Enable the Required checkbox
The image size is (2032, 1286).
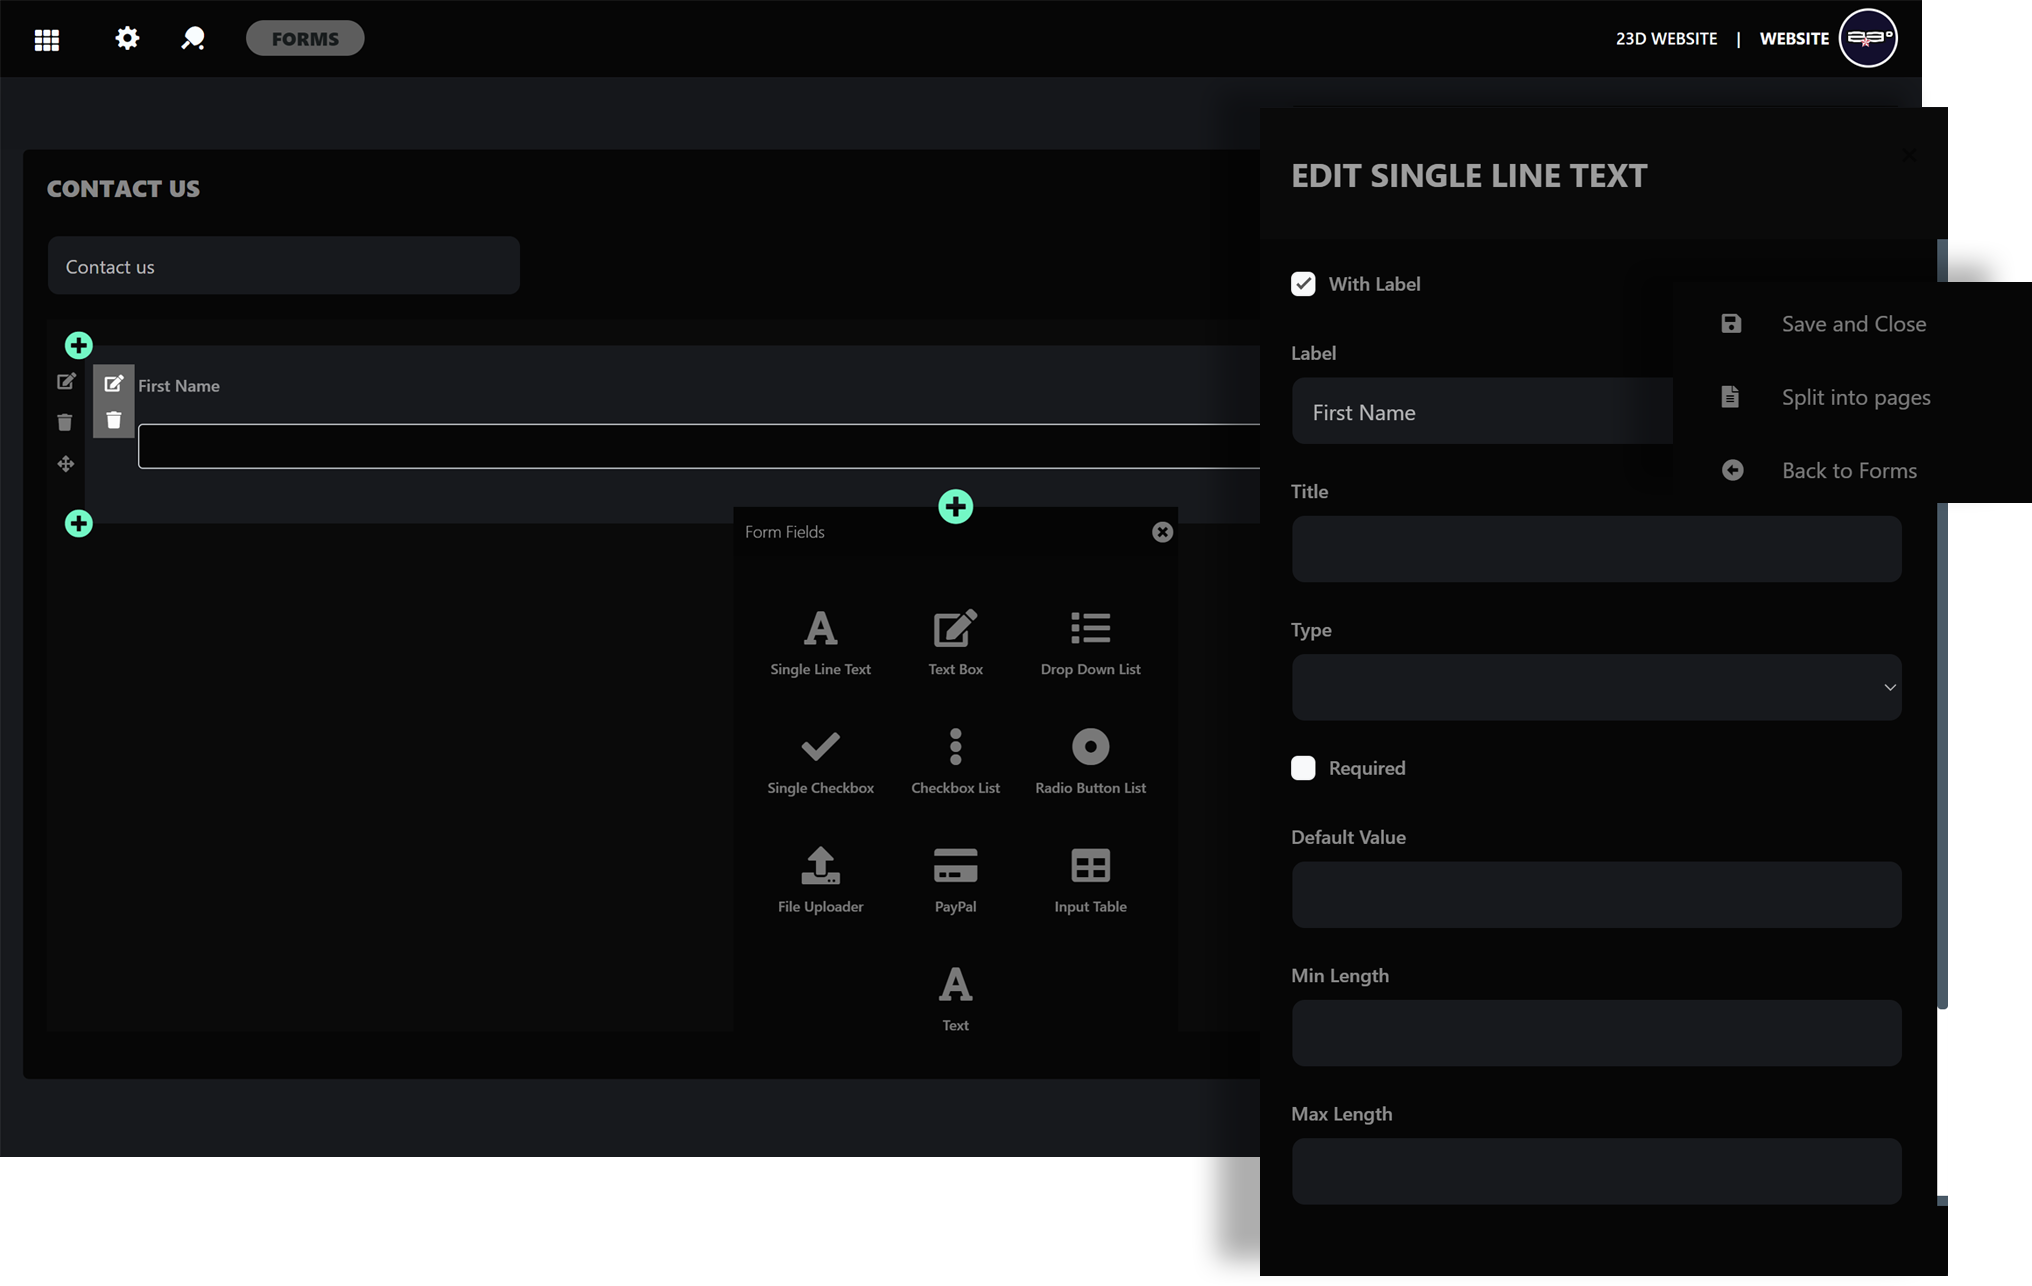[1303, 768]
